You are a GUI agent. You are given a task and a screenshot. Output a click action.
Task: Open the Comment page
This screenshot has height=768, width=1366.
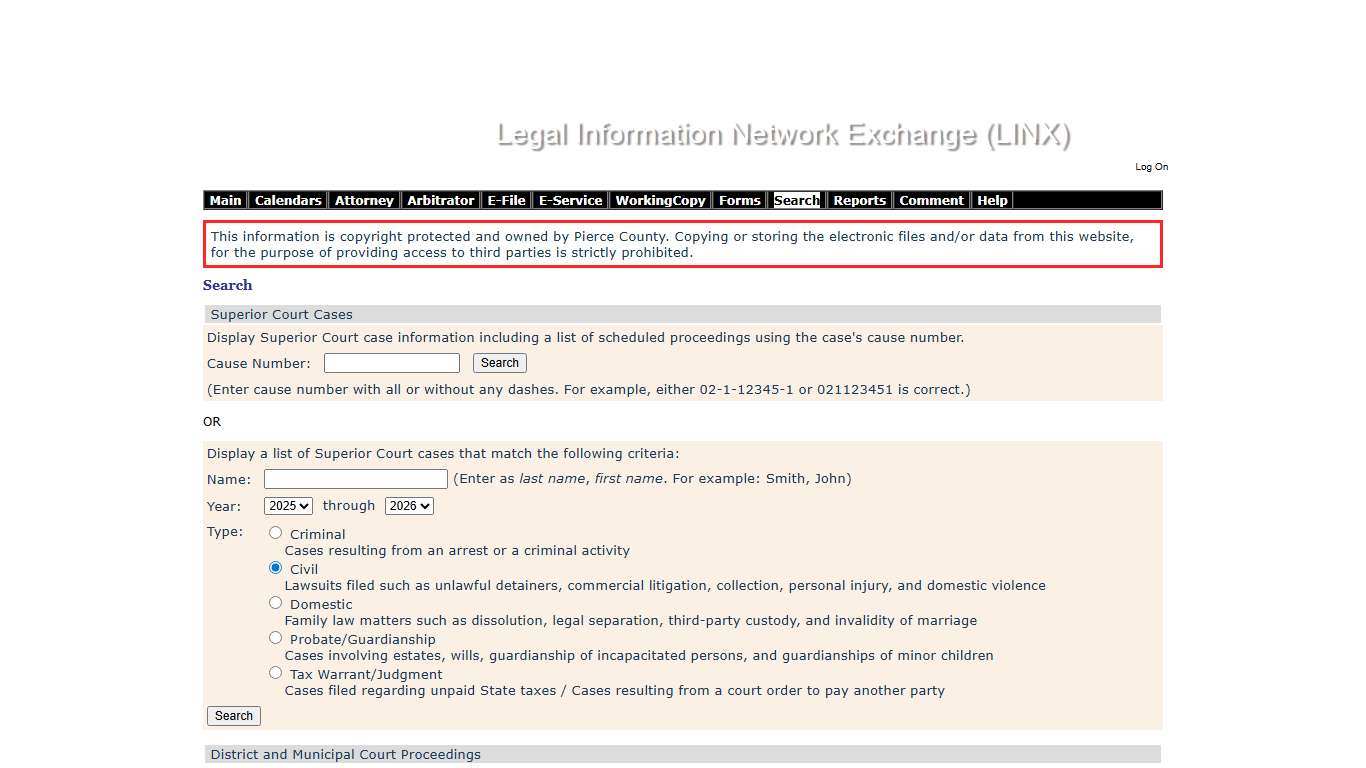tap(931, 200)
